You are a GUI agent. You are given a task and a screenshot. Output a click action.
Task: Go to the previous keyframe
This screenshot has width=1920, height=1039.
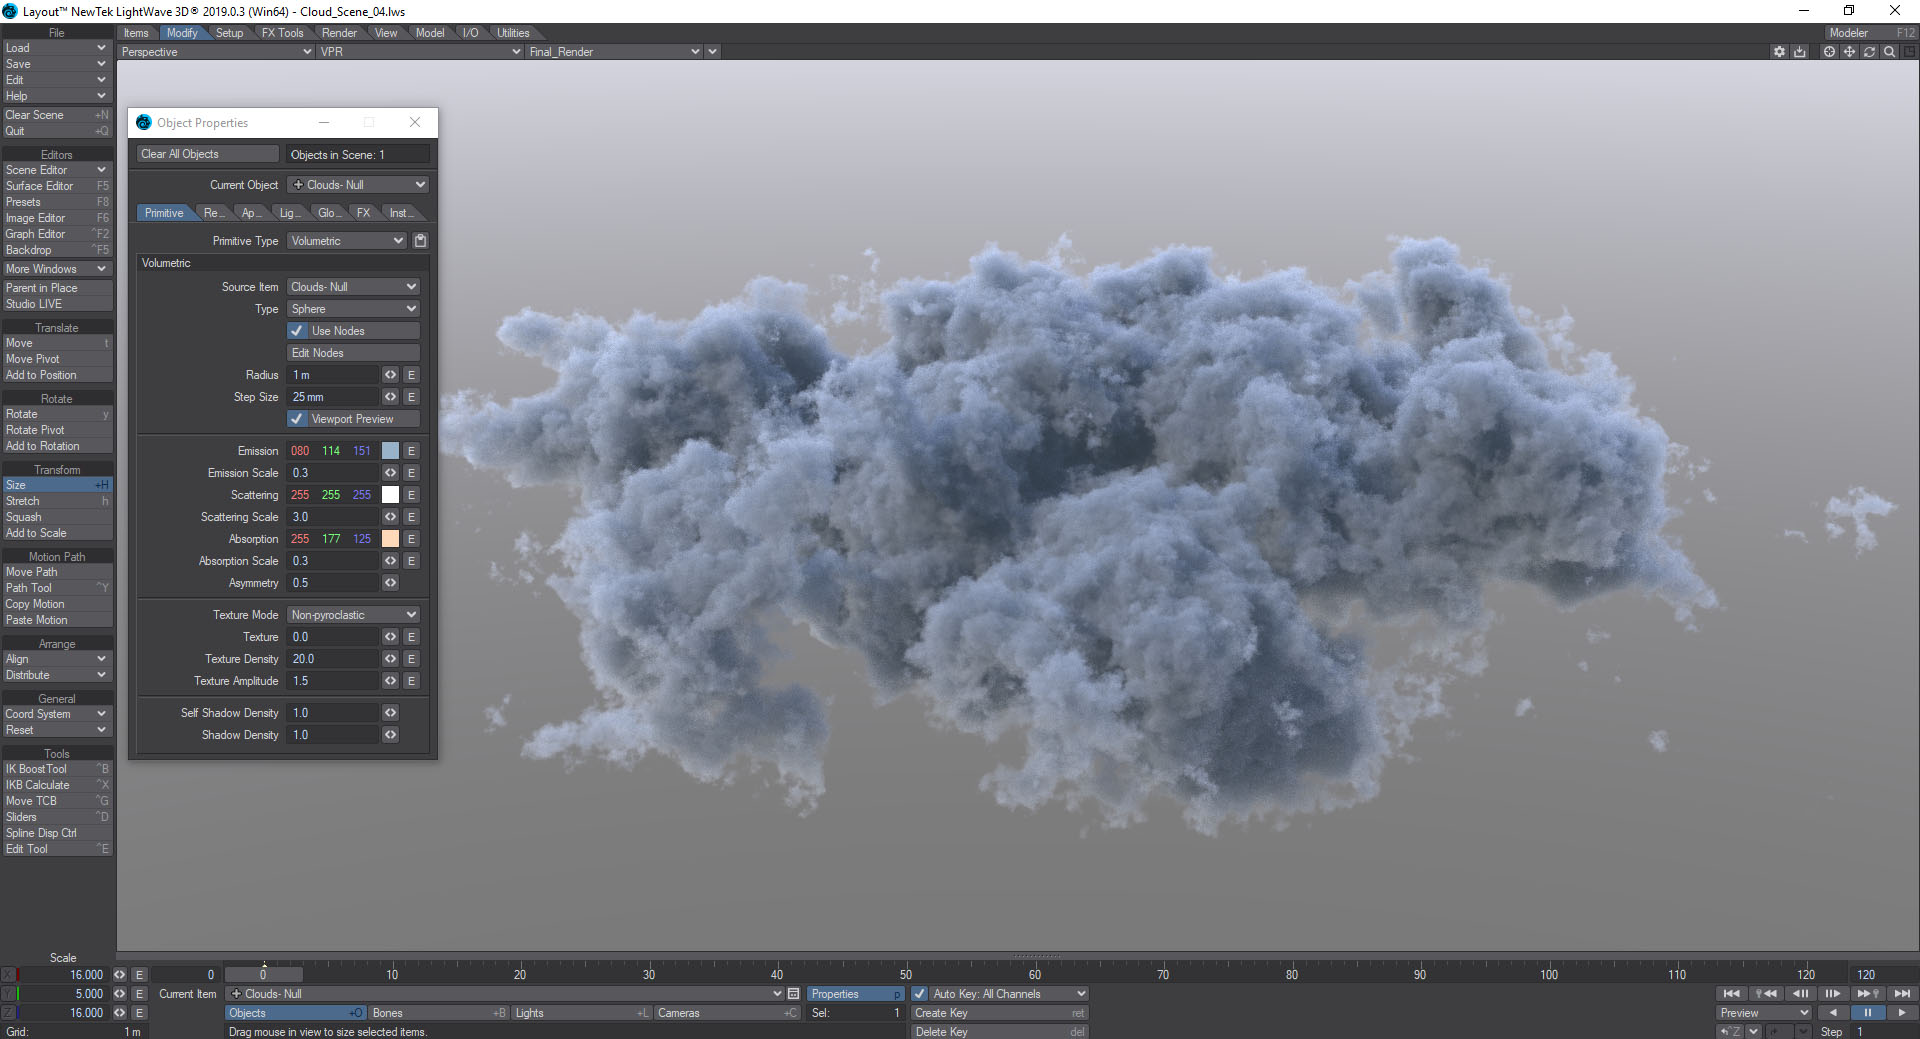click(x=1766, y=994)
